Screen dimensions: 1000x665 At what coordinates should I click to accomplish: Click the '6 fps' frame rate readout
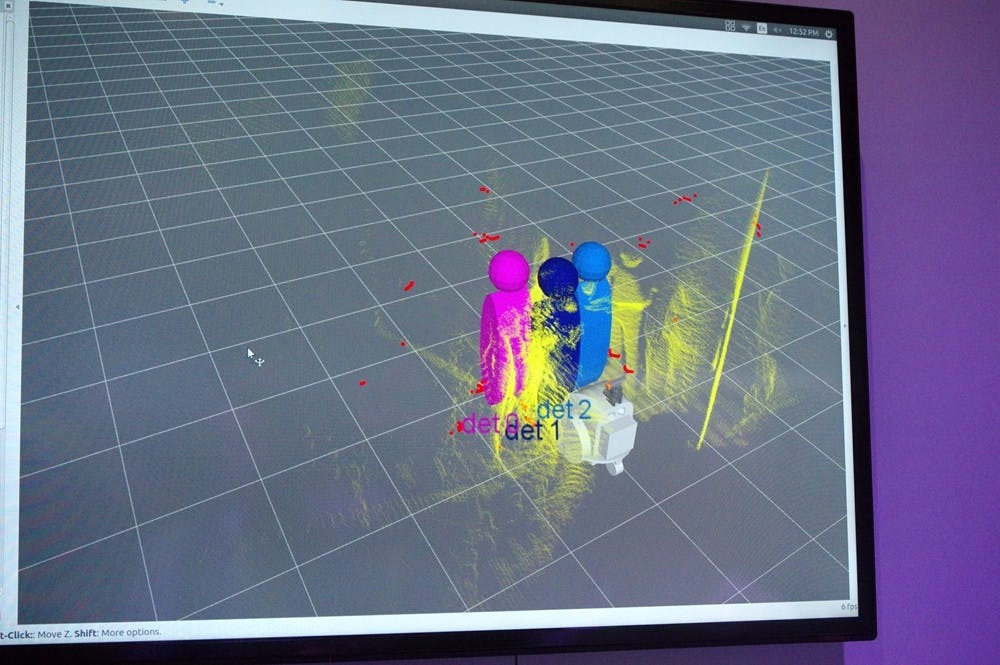click(849, 606)
